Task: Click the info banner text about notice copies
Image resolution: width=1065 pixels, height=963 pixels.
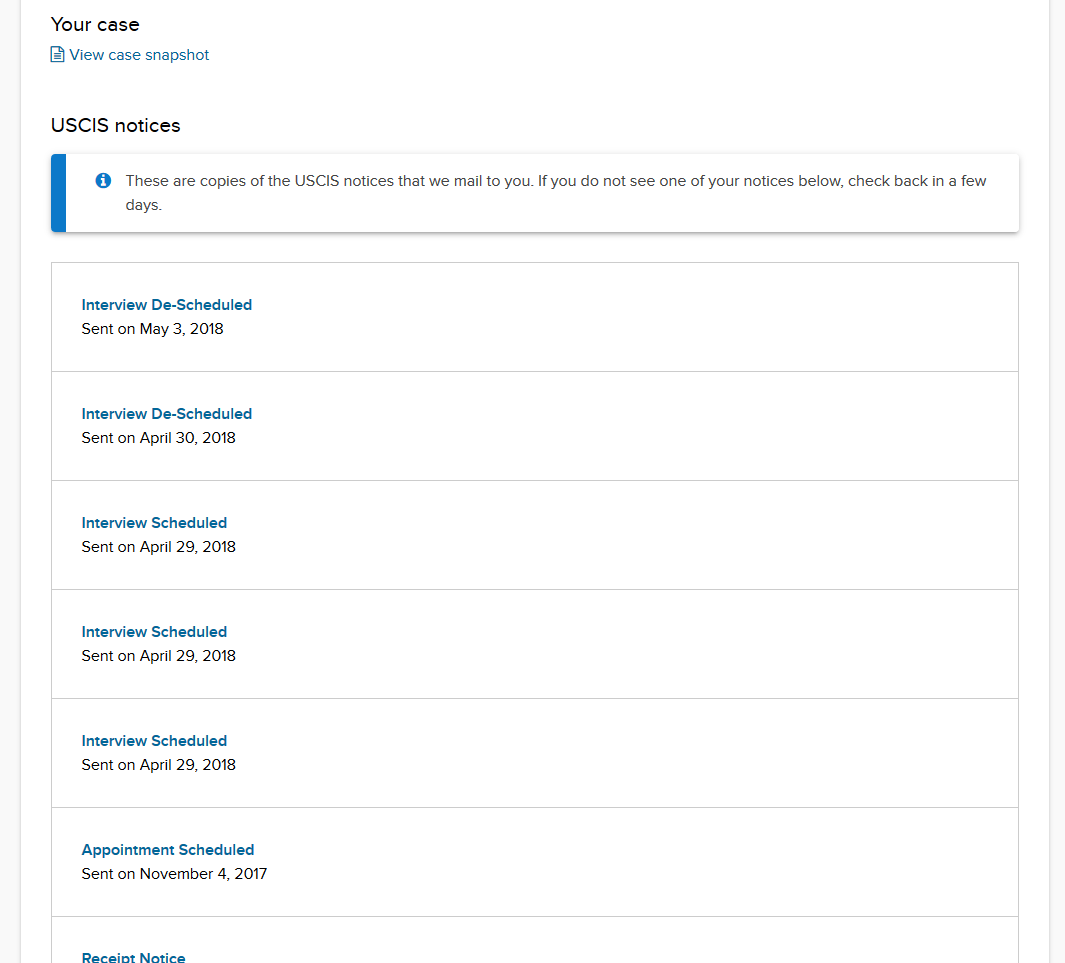Action: (x=556, y=193)
